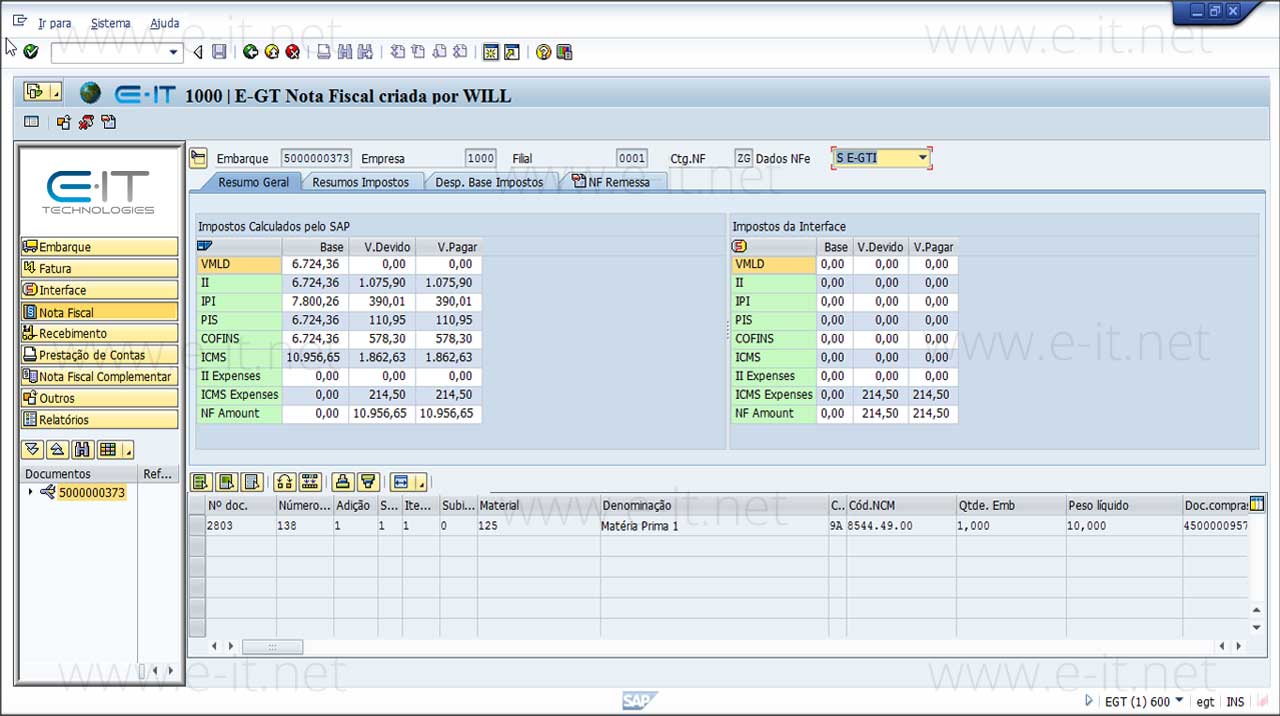Click the filter funnel icon in the grid toolbar

[x=368, y=481]
